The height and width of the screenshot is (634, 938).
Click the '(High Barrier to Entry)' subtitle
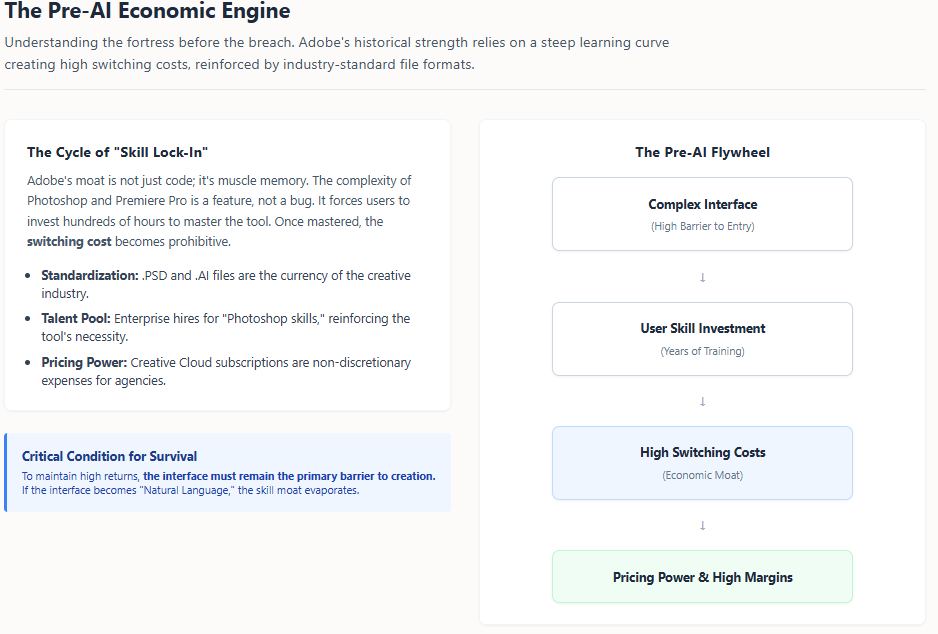click(702, 226)
